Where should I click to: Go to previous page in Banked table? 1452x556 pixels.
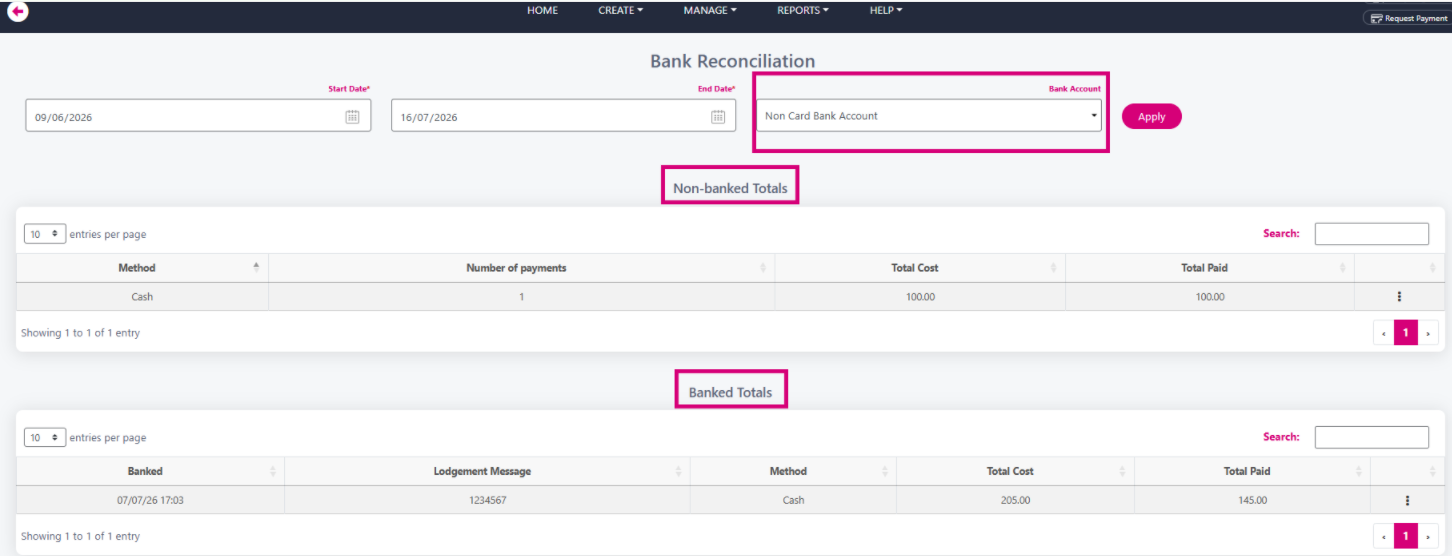[x=1383, y=536]
